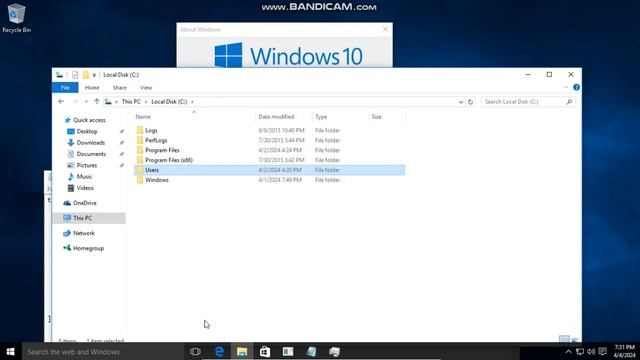Open Desktop in the navigation pane
The width and height of the screenshot is (640, 360).
[87, 131]
